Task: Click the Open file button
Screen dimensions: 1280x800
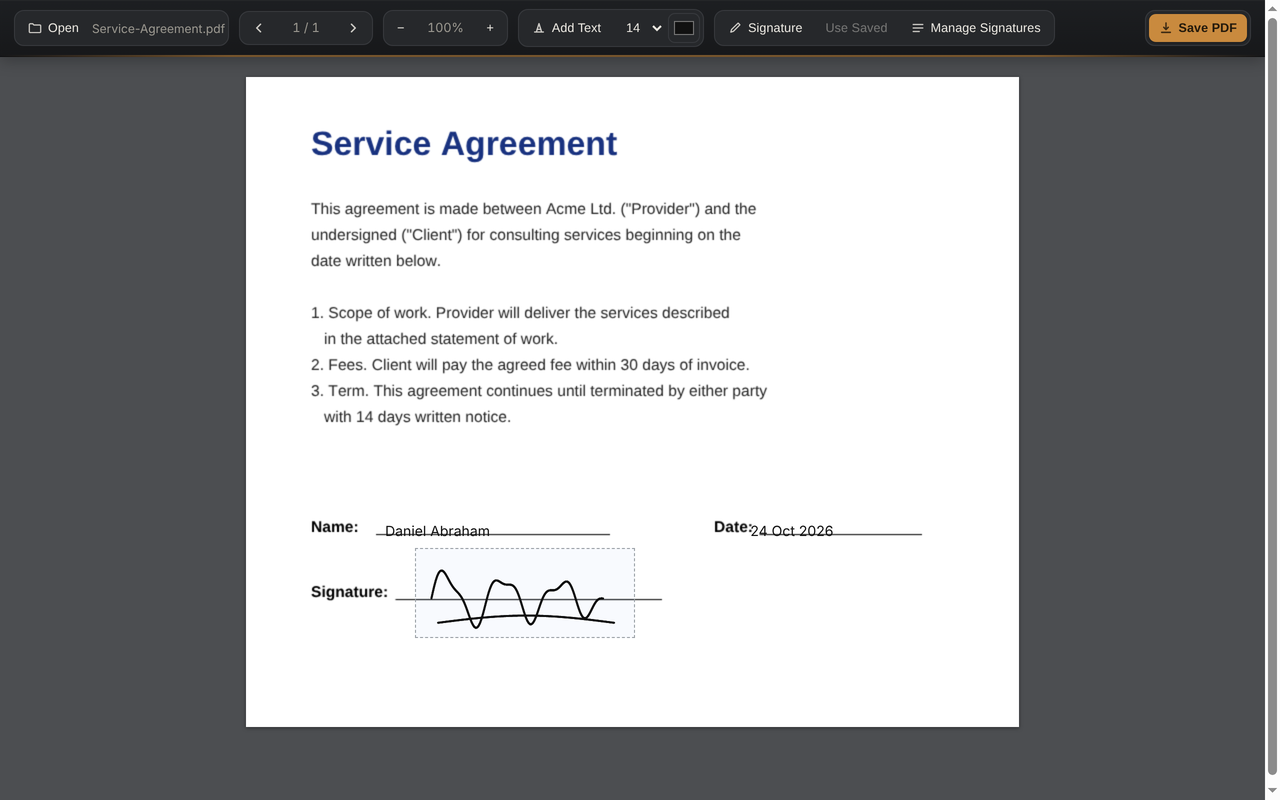Action: [54, 28]
